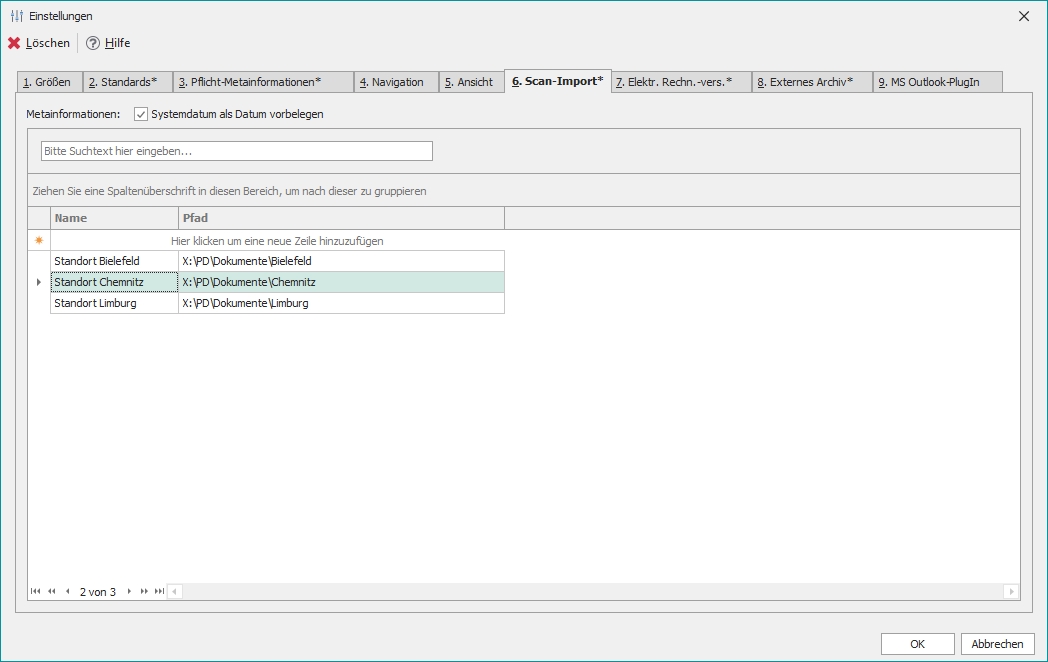The image size is (1048, 662).
Task: Click the horizontal scrollbar left arrow
Action: pos(172,591)
